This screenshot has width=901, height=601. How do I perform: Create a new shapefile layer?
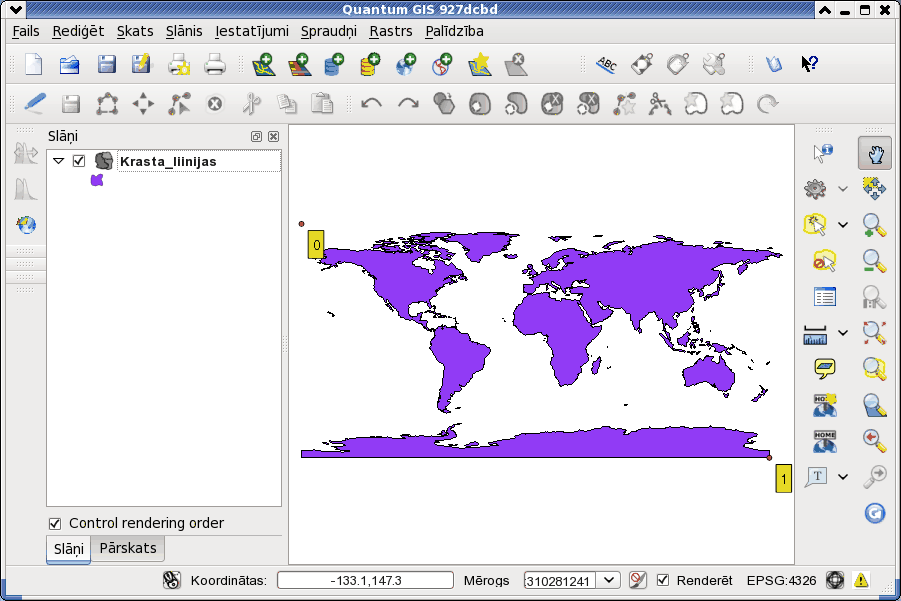click(x=480, y=64)
